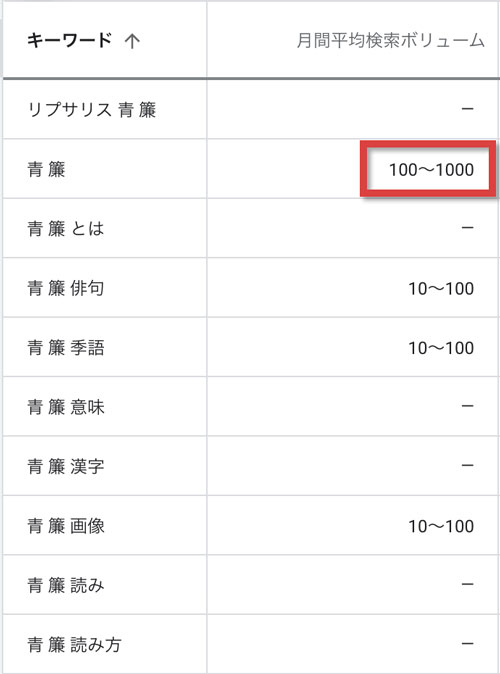Click the 10～100 volume for 青簾 俳句

point(441,288)
